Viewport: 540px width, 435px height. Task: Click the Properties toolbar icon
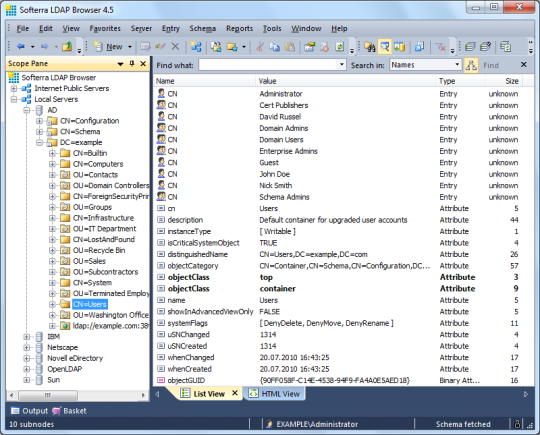(309, 46)
